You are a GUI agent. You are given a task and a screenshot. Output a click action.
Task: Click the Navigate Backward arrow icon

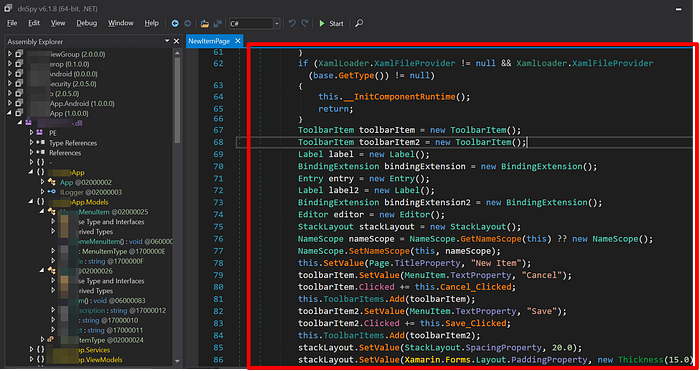(175, 23)
